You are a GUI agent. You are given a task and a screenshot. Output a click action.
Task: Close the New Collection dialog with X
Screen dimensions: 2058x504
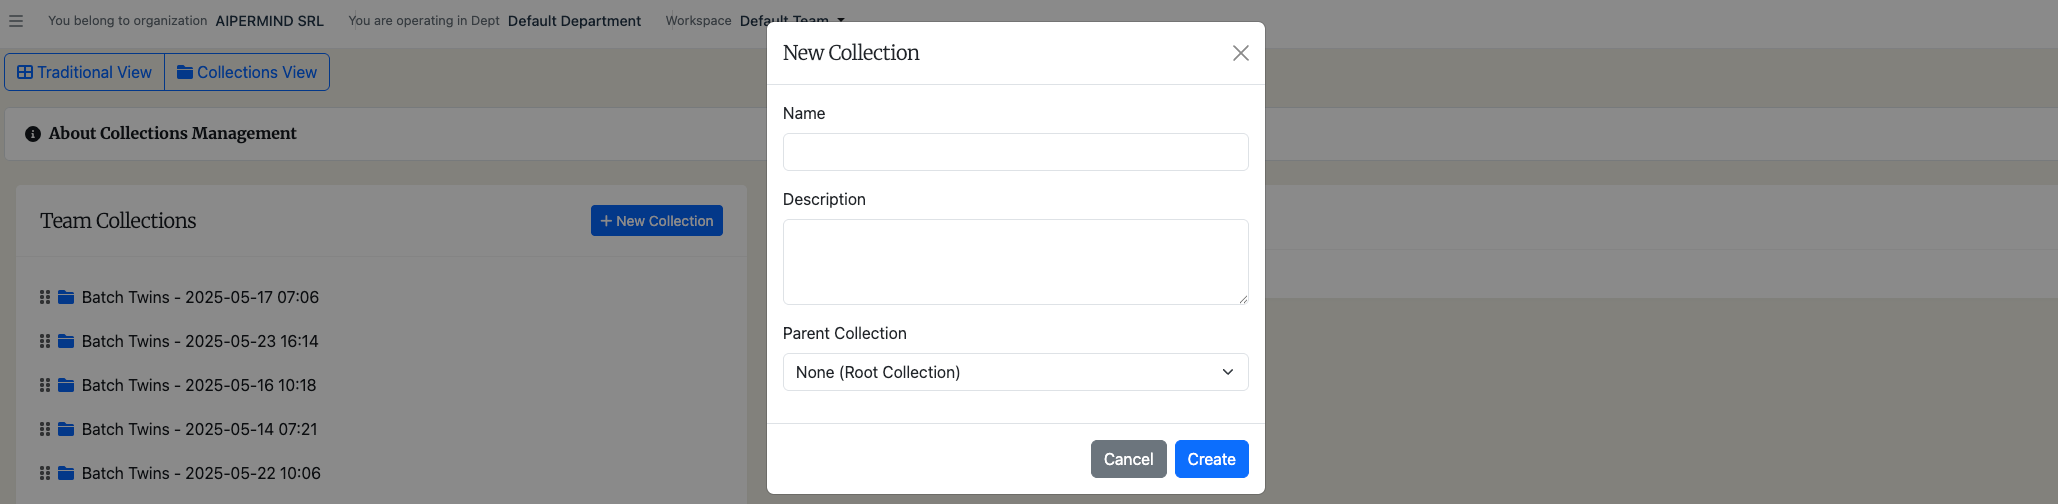pos(1240,53)
